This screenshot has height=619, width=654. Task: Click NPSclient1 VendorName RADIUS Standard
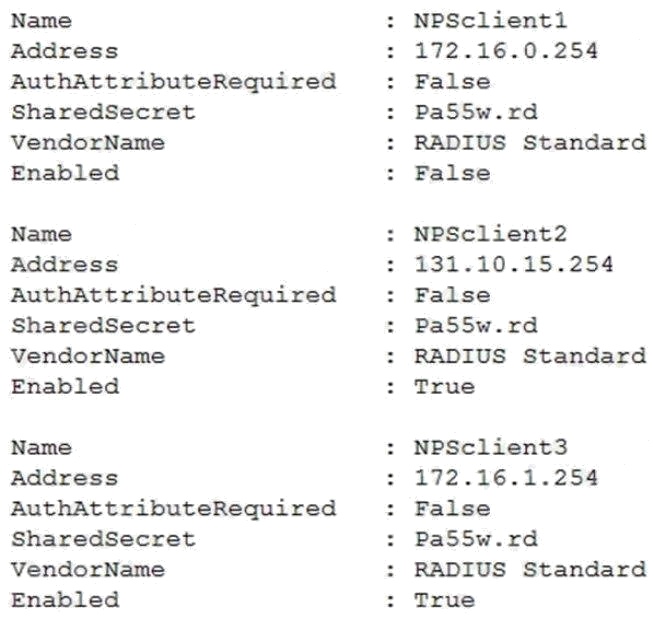tap(530, 143)
